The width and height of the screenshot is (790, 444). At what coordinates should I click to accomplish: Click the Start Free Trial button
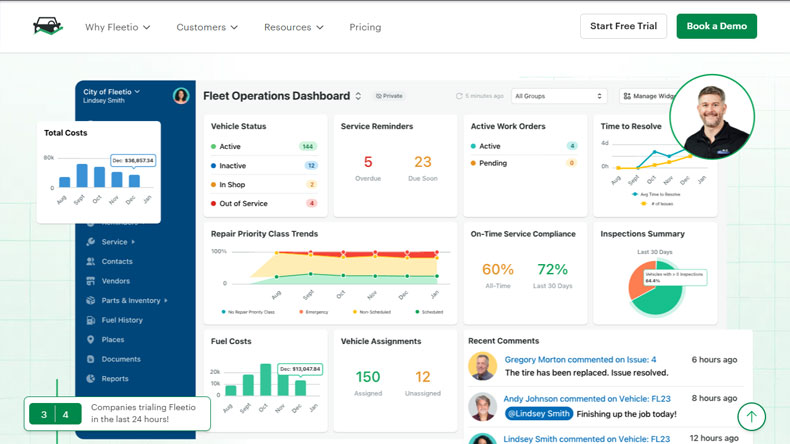623,26
